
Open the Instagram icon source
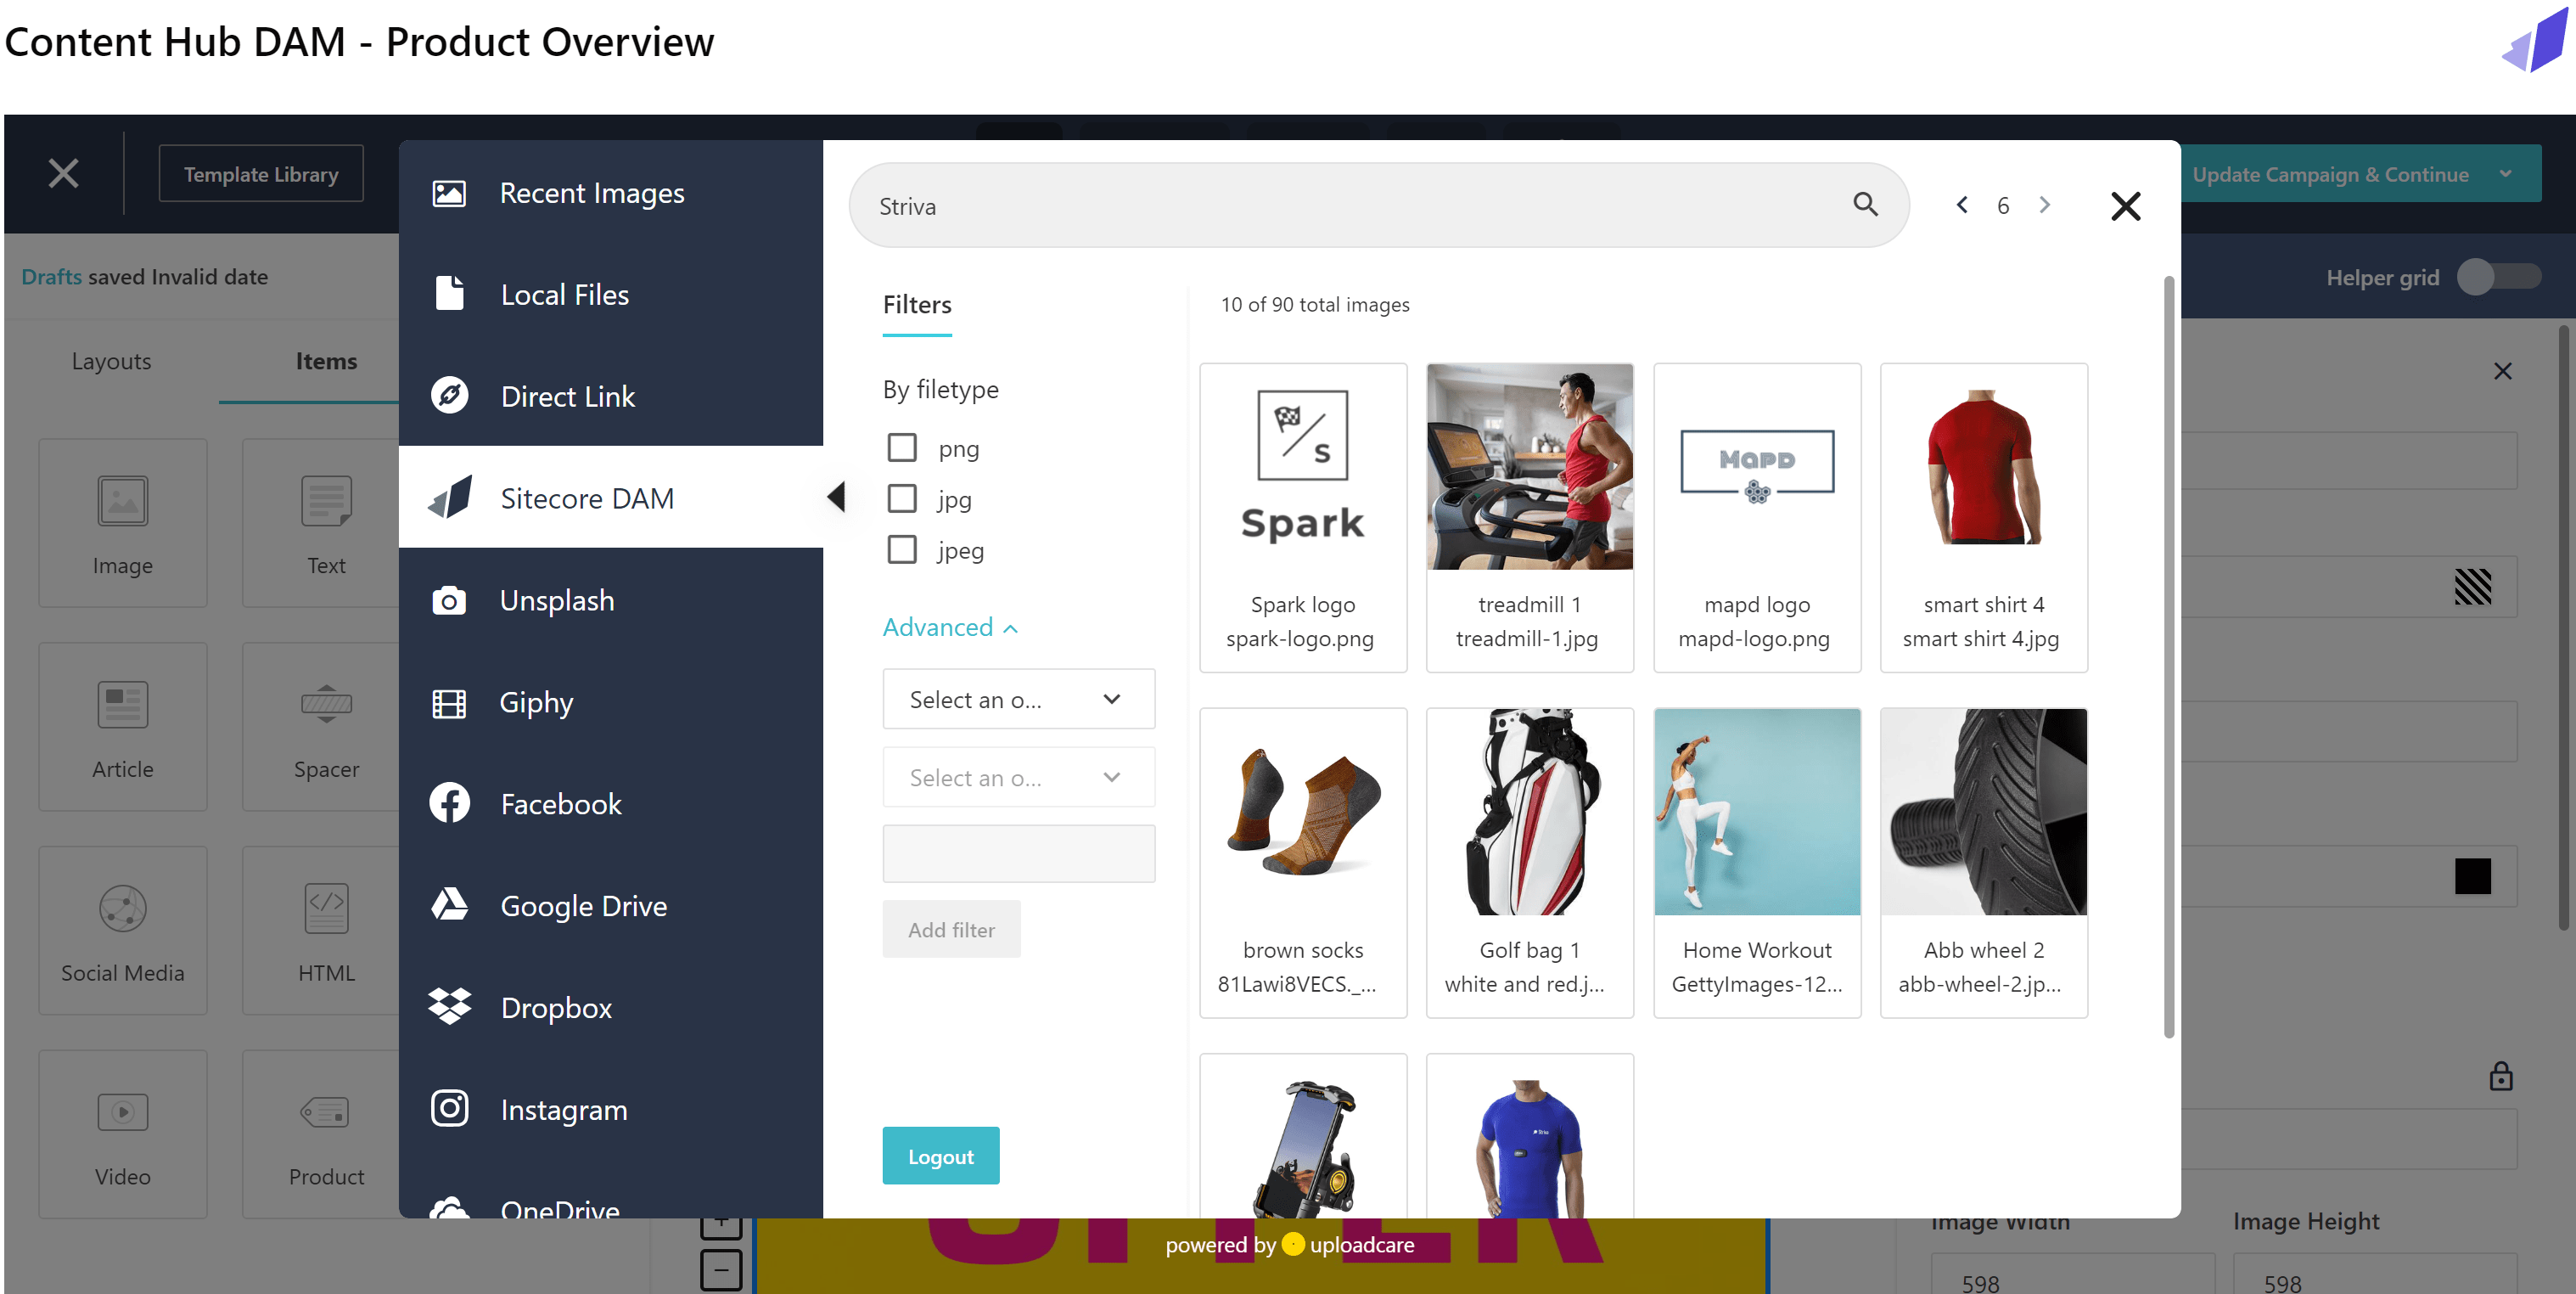[449, 1108]
